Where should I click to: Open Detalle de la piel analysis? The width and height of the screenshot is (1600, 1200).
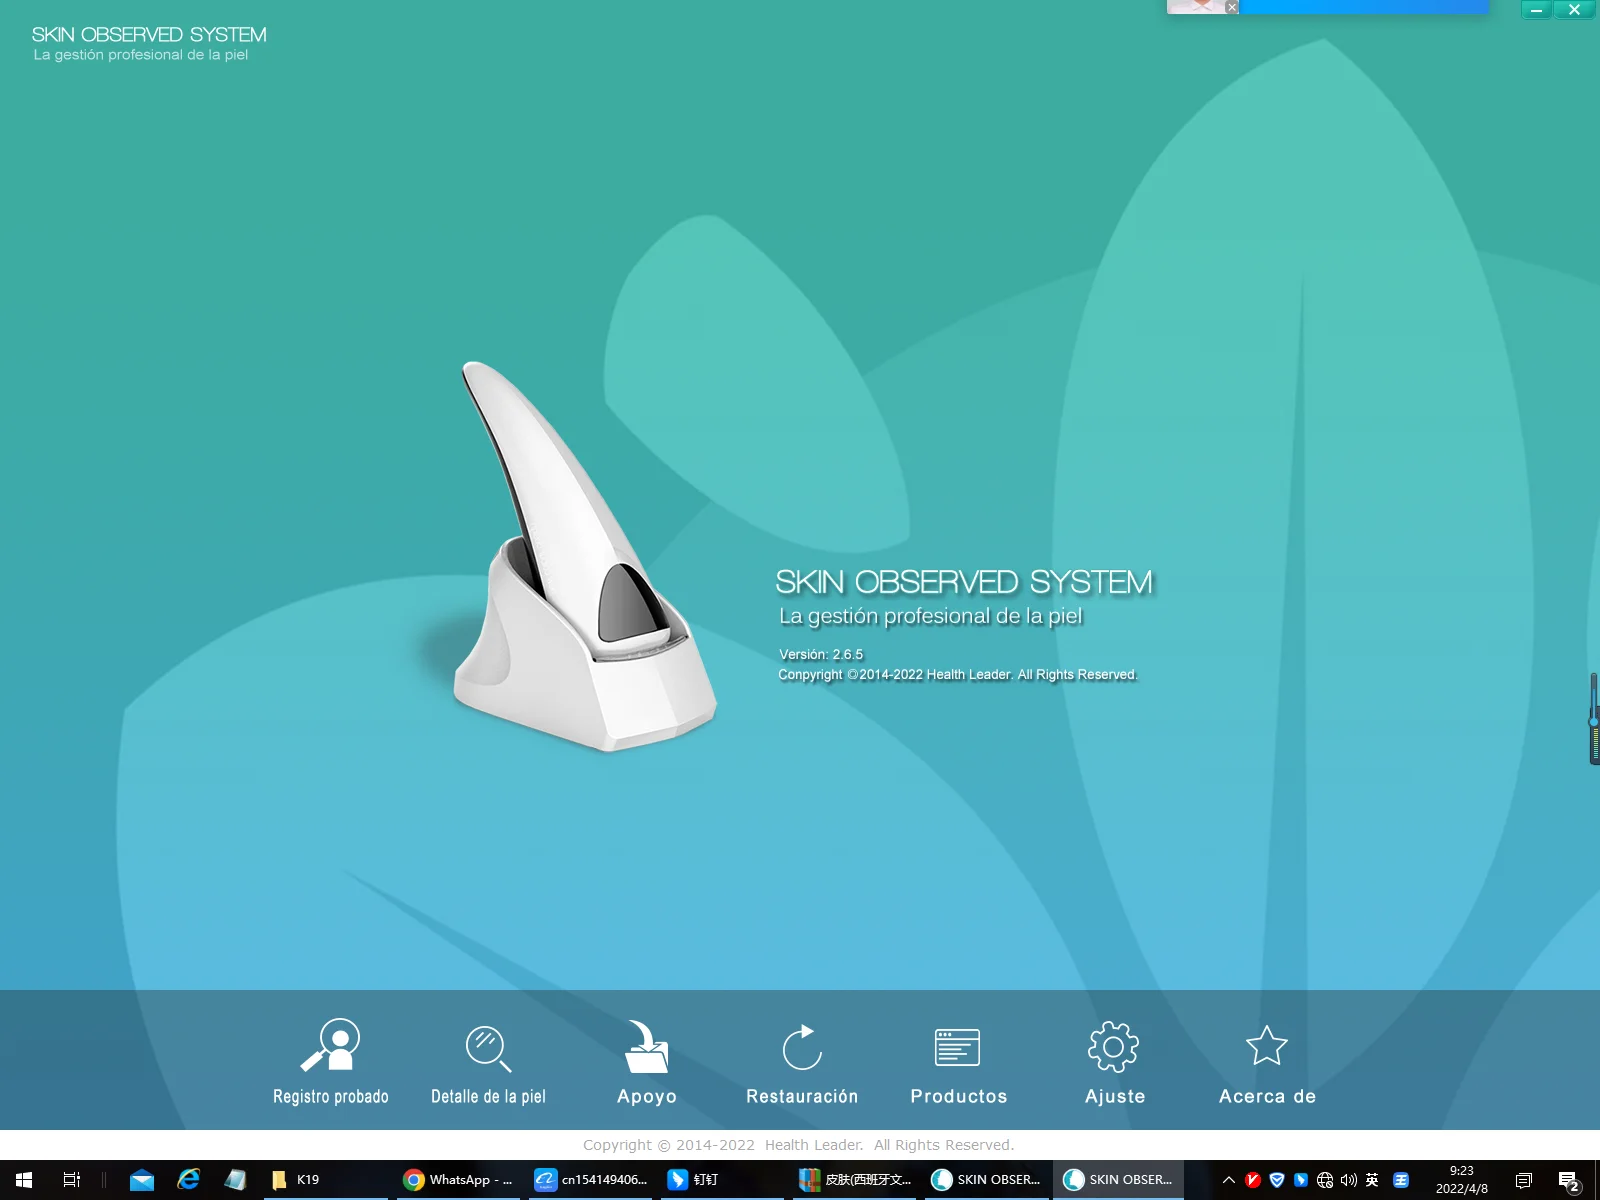pos(488,1062)
